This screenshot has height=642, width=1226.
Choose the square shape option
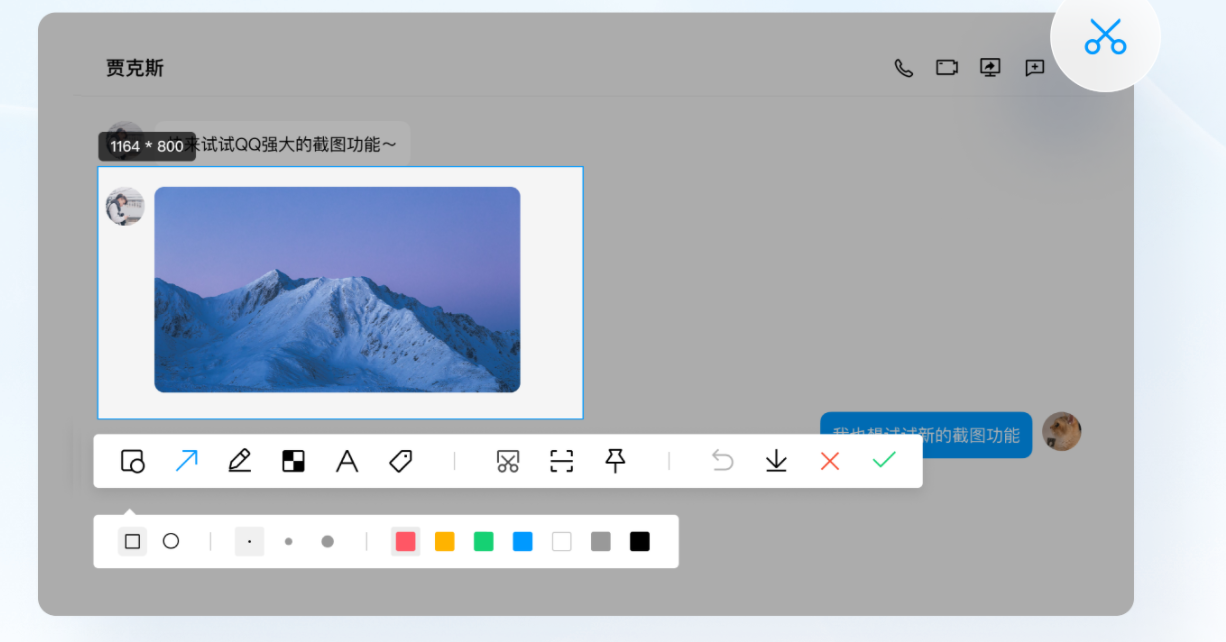click(x=132, y=541)
